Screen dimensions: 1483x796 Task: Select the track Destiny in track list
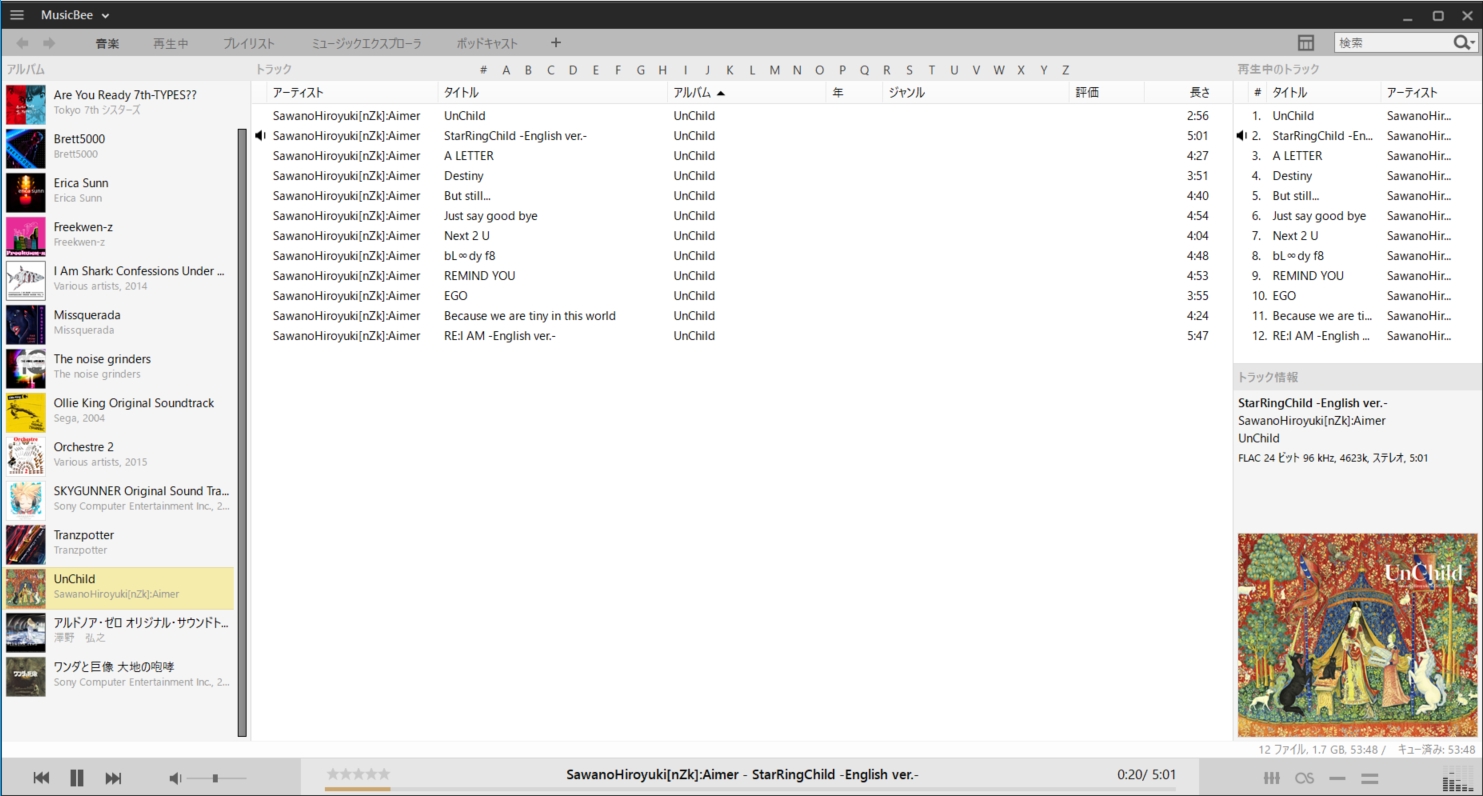741,176
